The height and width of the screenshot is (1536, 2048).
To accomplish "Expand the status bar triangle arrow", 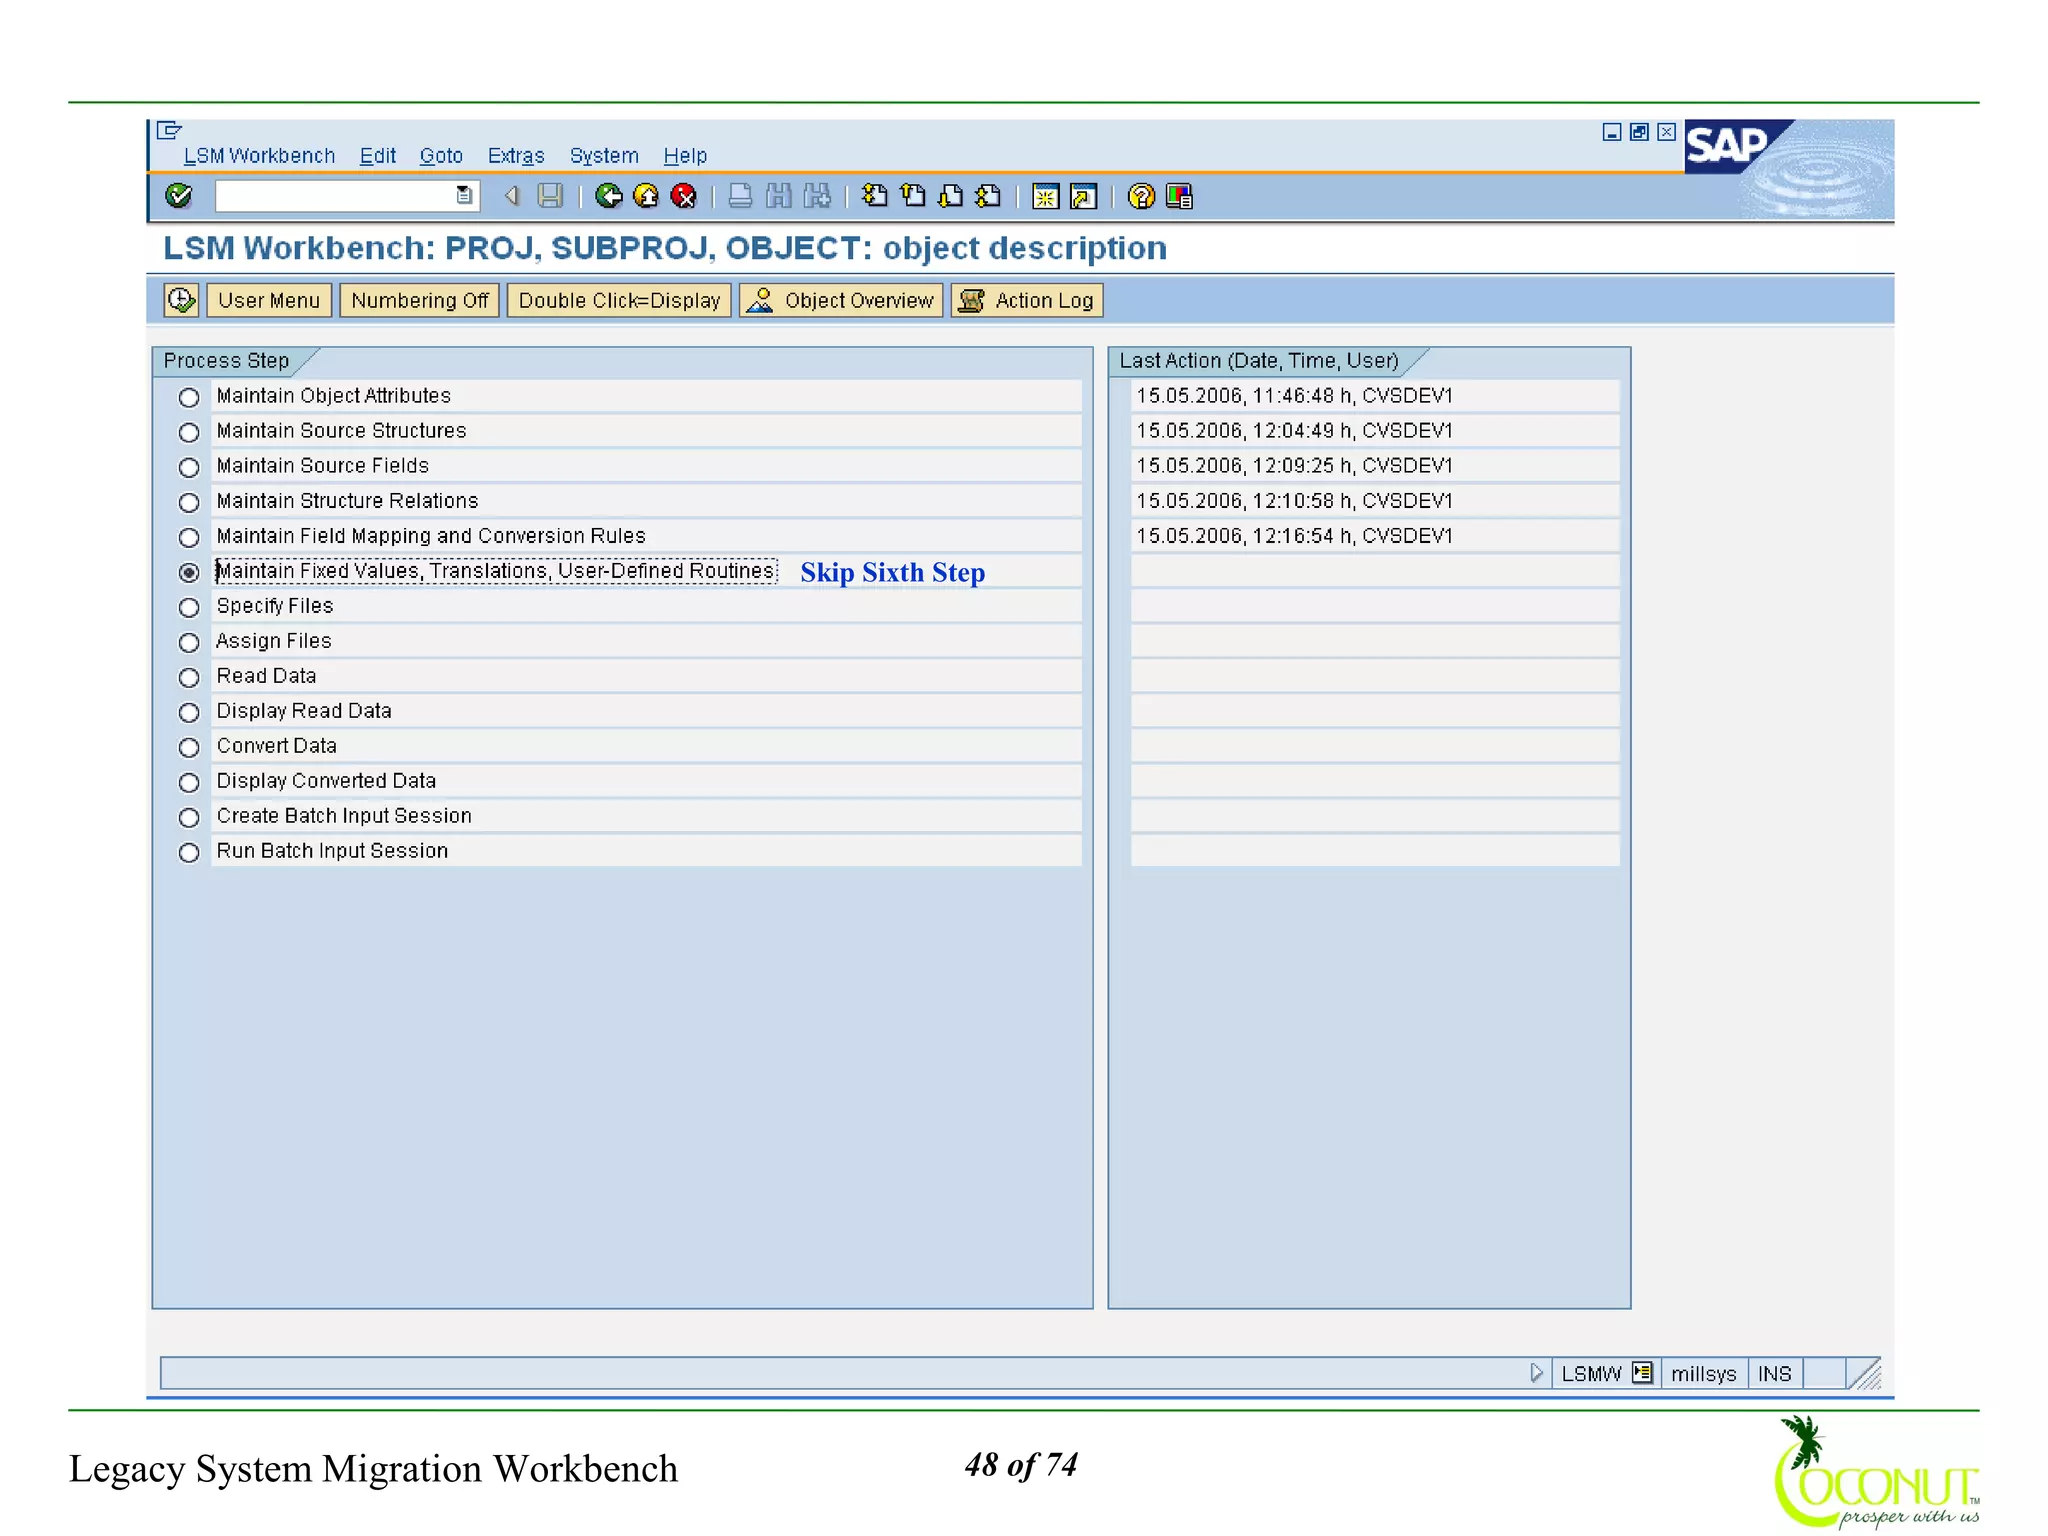I will (1536, 1373).
